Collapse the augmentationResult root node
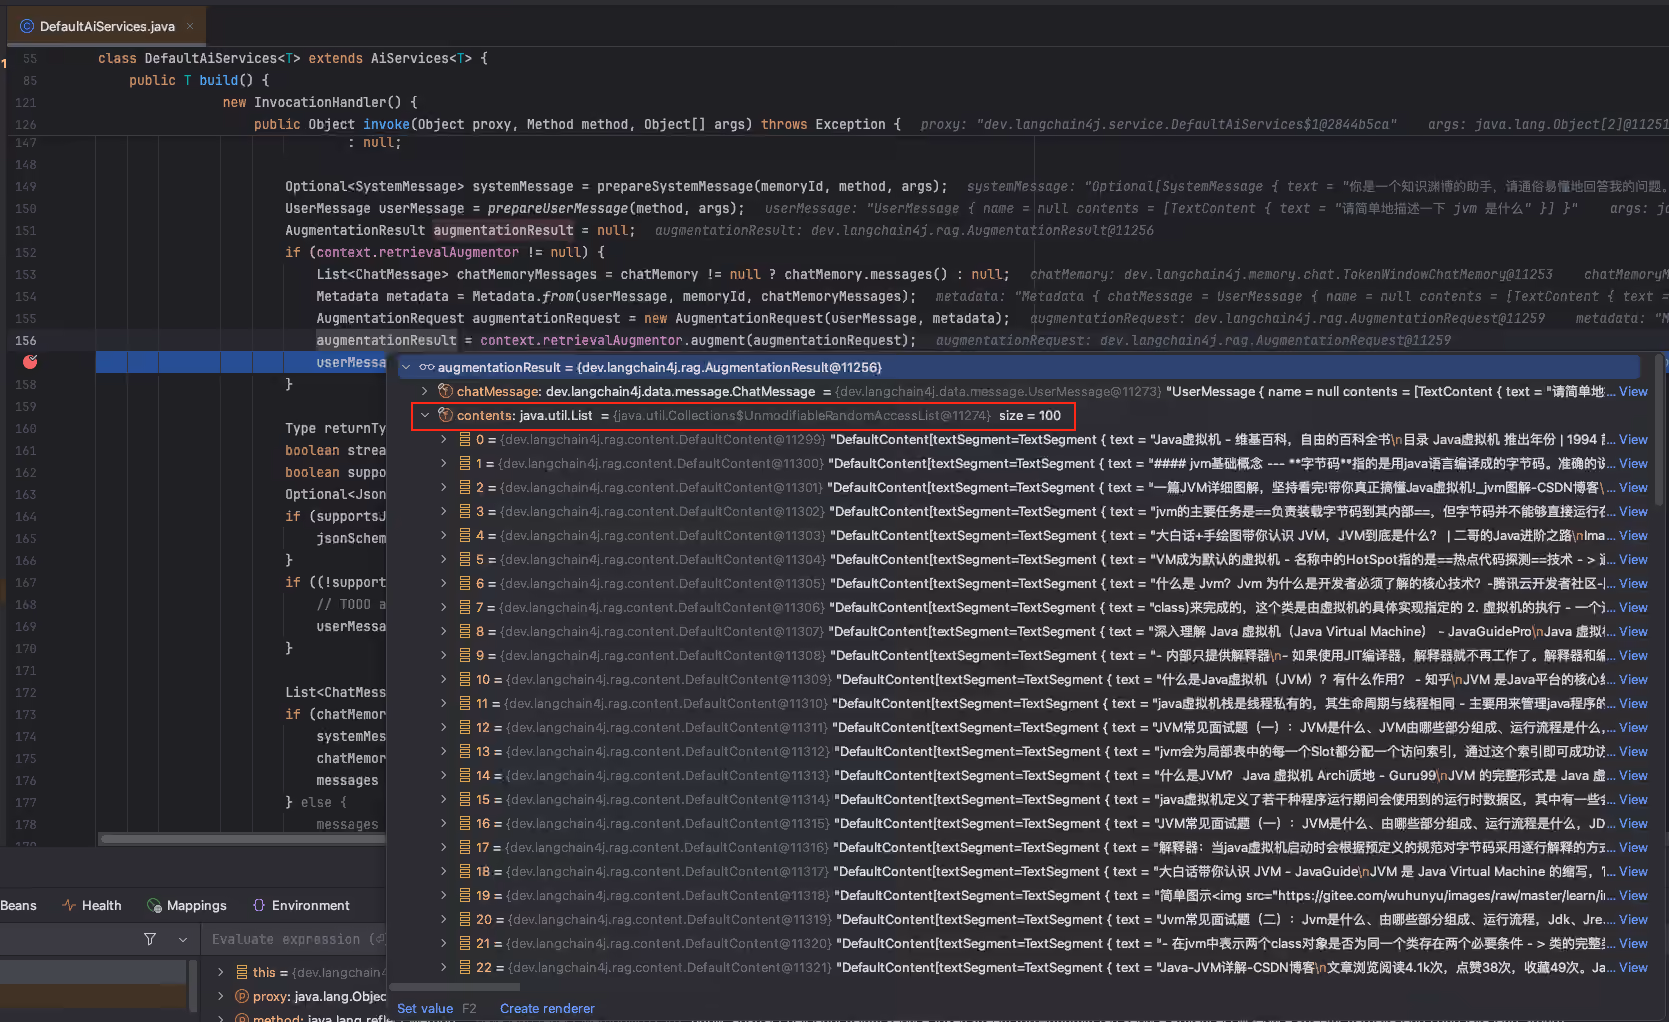The image size is (1669, 1022). (406, 367)
